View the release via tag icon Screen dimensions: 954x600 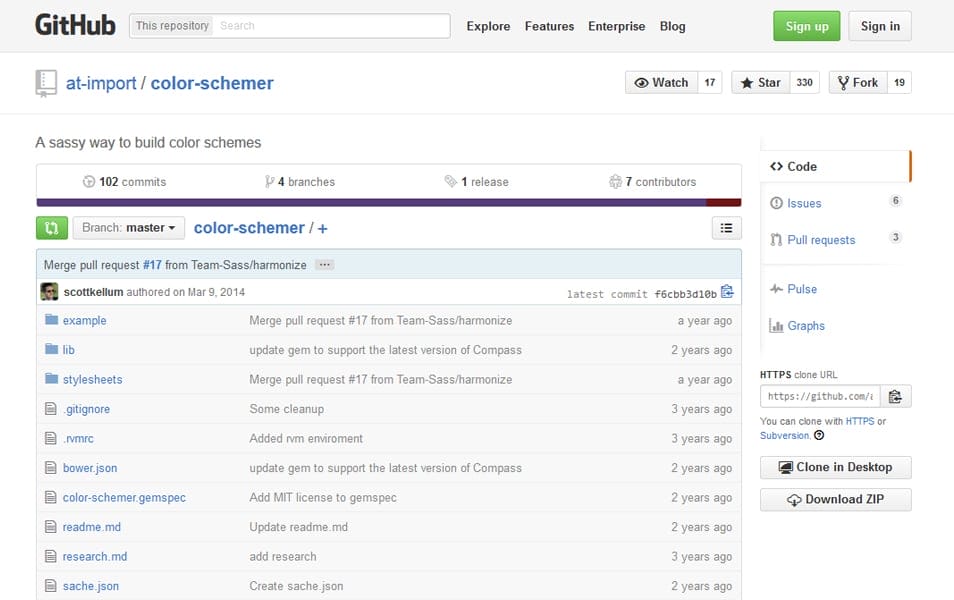pyautogui.click(x=450, y=182)
